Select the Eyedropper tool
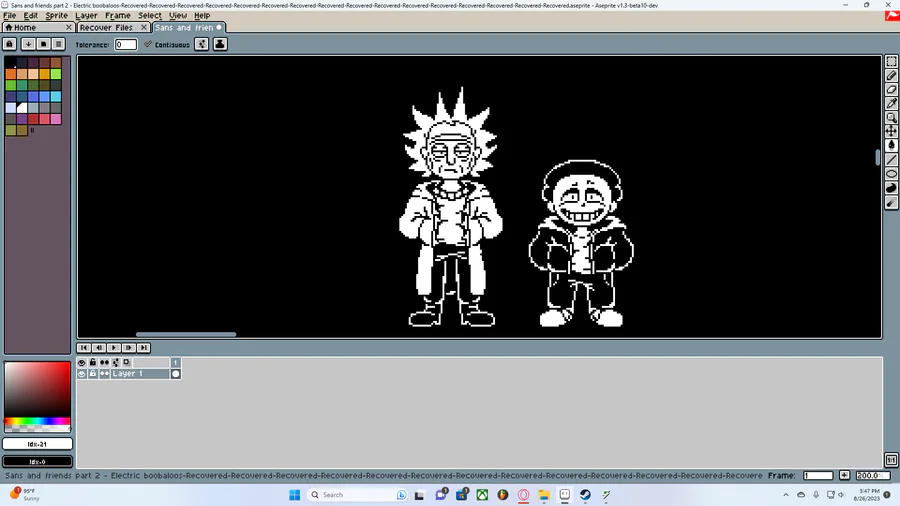Image resolution: width=900 pixels, height=506 pixels. [891, 103]
